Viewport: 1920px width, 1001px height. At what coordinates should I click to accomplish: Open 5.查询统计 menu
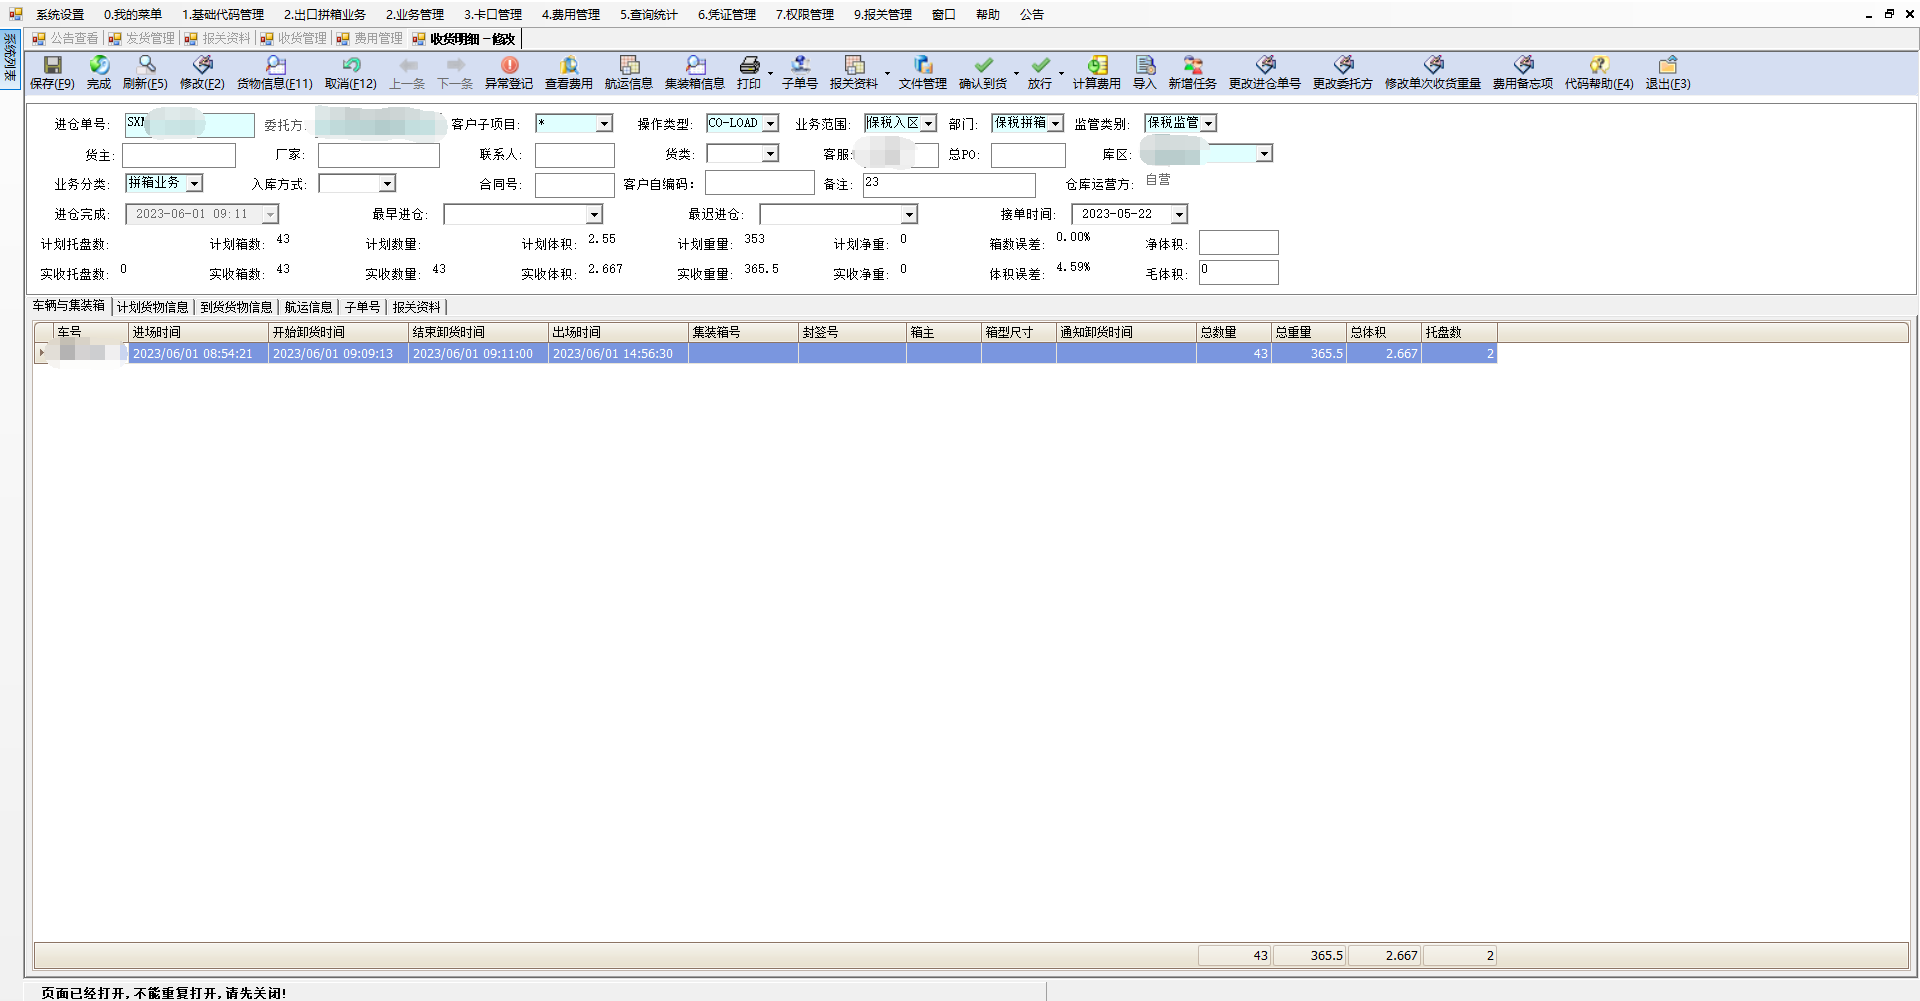(648, 15)
